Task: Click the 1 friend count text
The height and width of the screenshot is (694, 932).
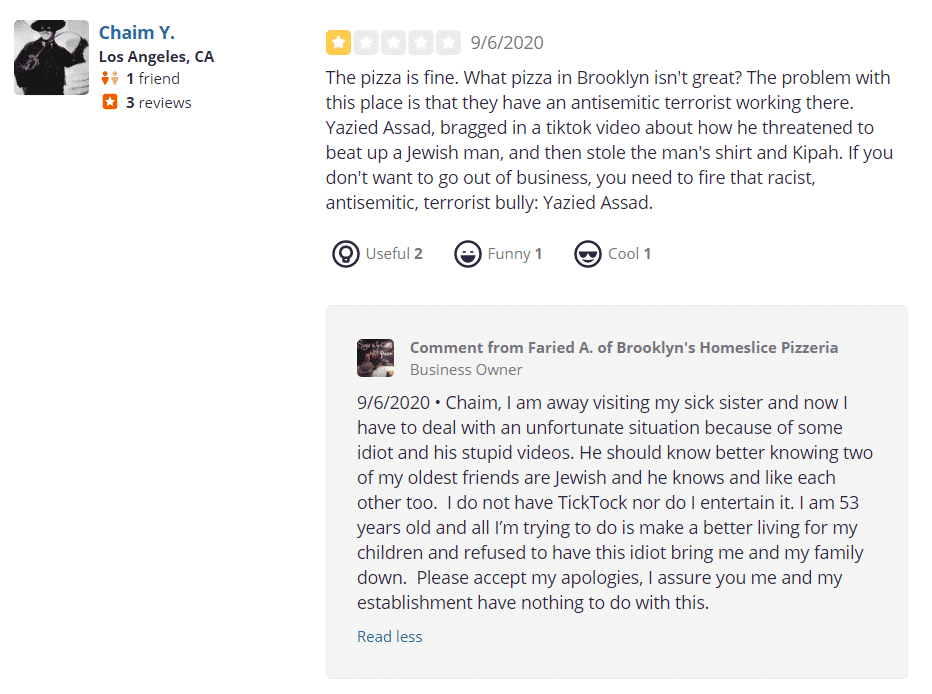Action: click(153, 78)
